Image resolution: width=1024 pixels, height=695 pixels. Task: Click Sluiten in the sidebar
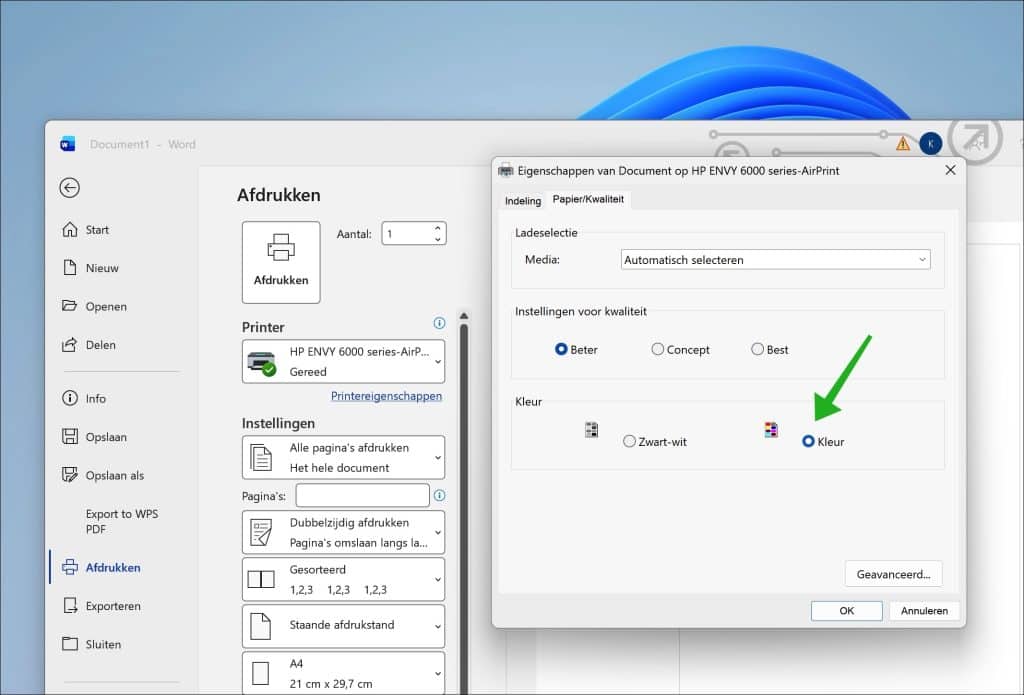(103, 644)
